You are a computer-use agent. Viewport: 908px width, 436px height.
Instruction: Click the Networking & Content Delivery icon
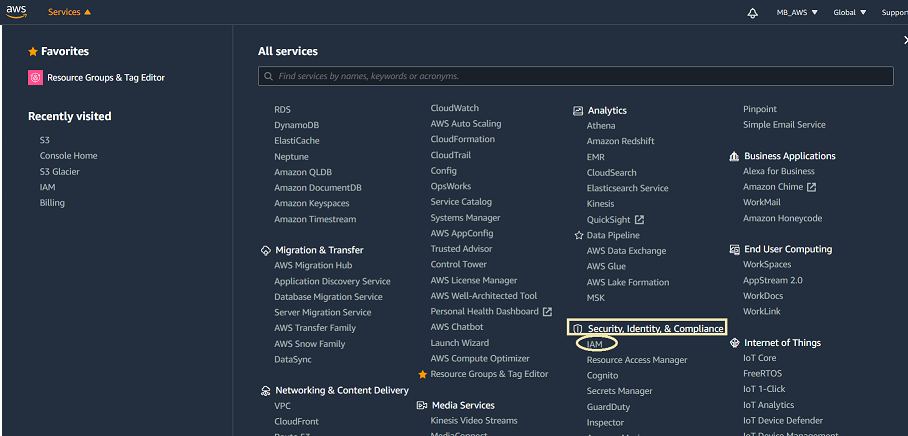(x=265, y=391)
